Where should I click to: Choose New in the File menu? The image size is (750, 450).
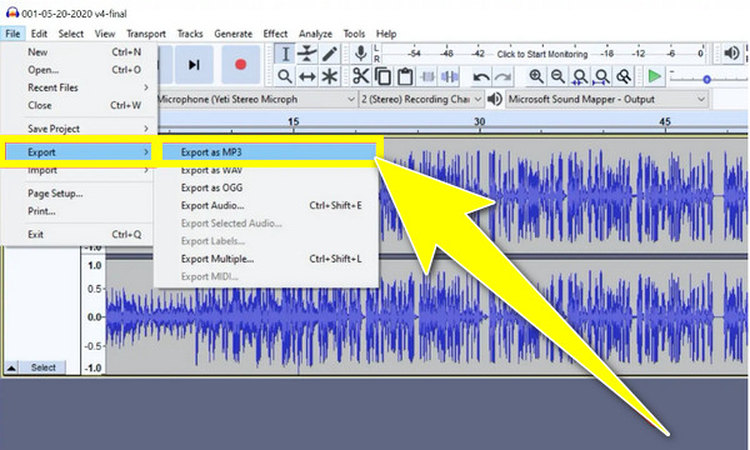coord(79,52)
